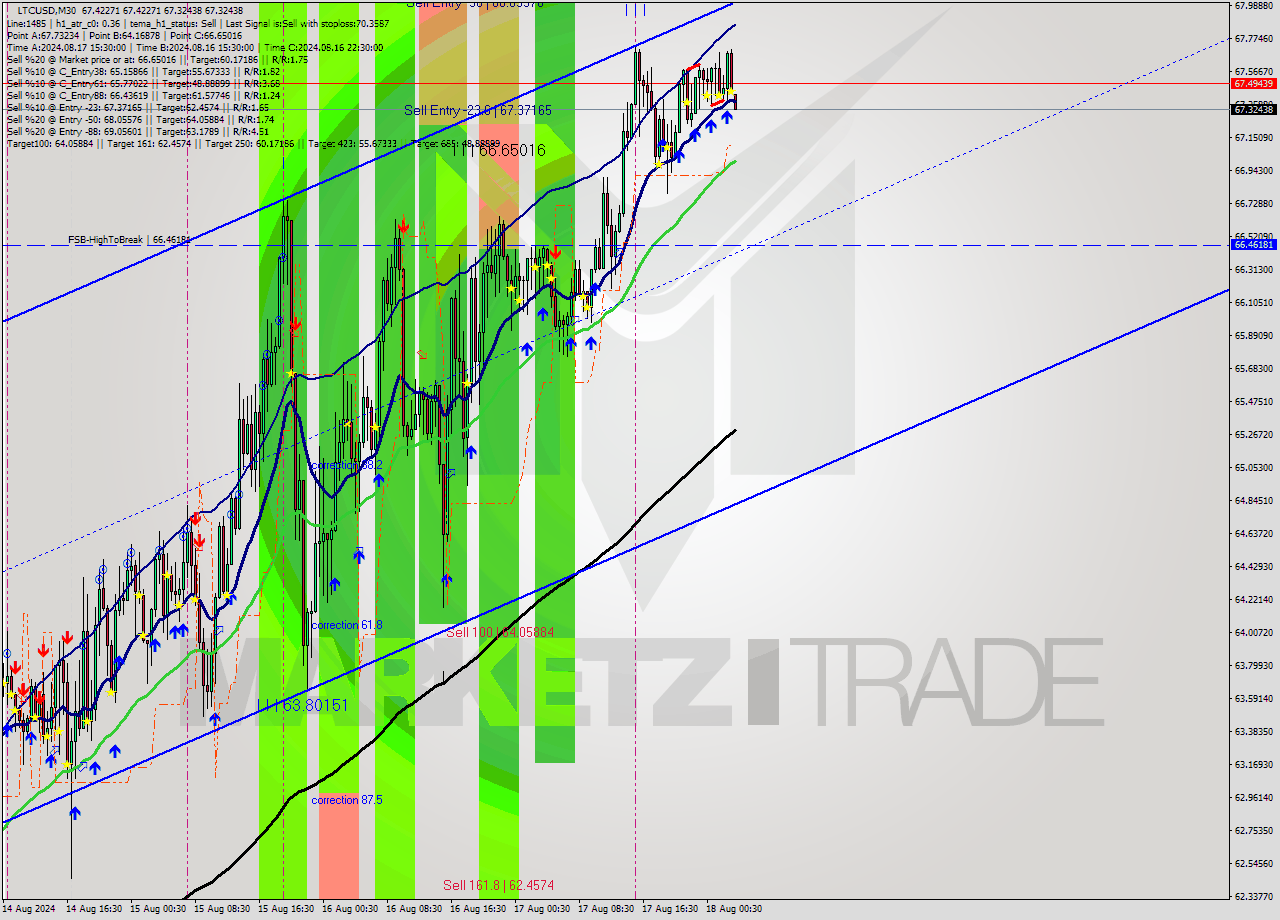Click the 'Sell 100 | 64.05884' label

pos(500,632)
